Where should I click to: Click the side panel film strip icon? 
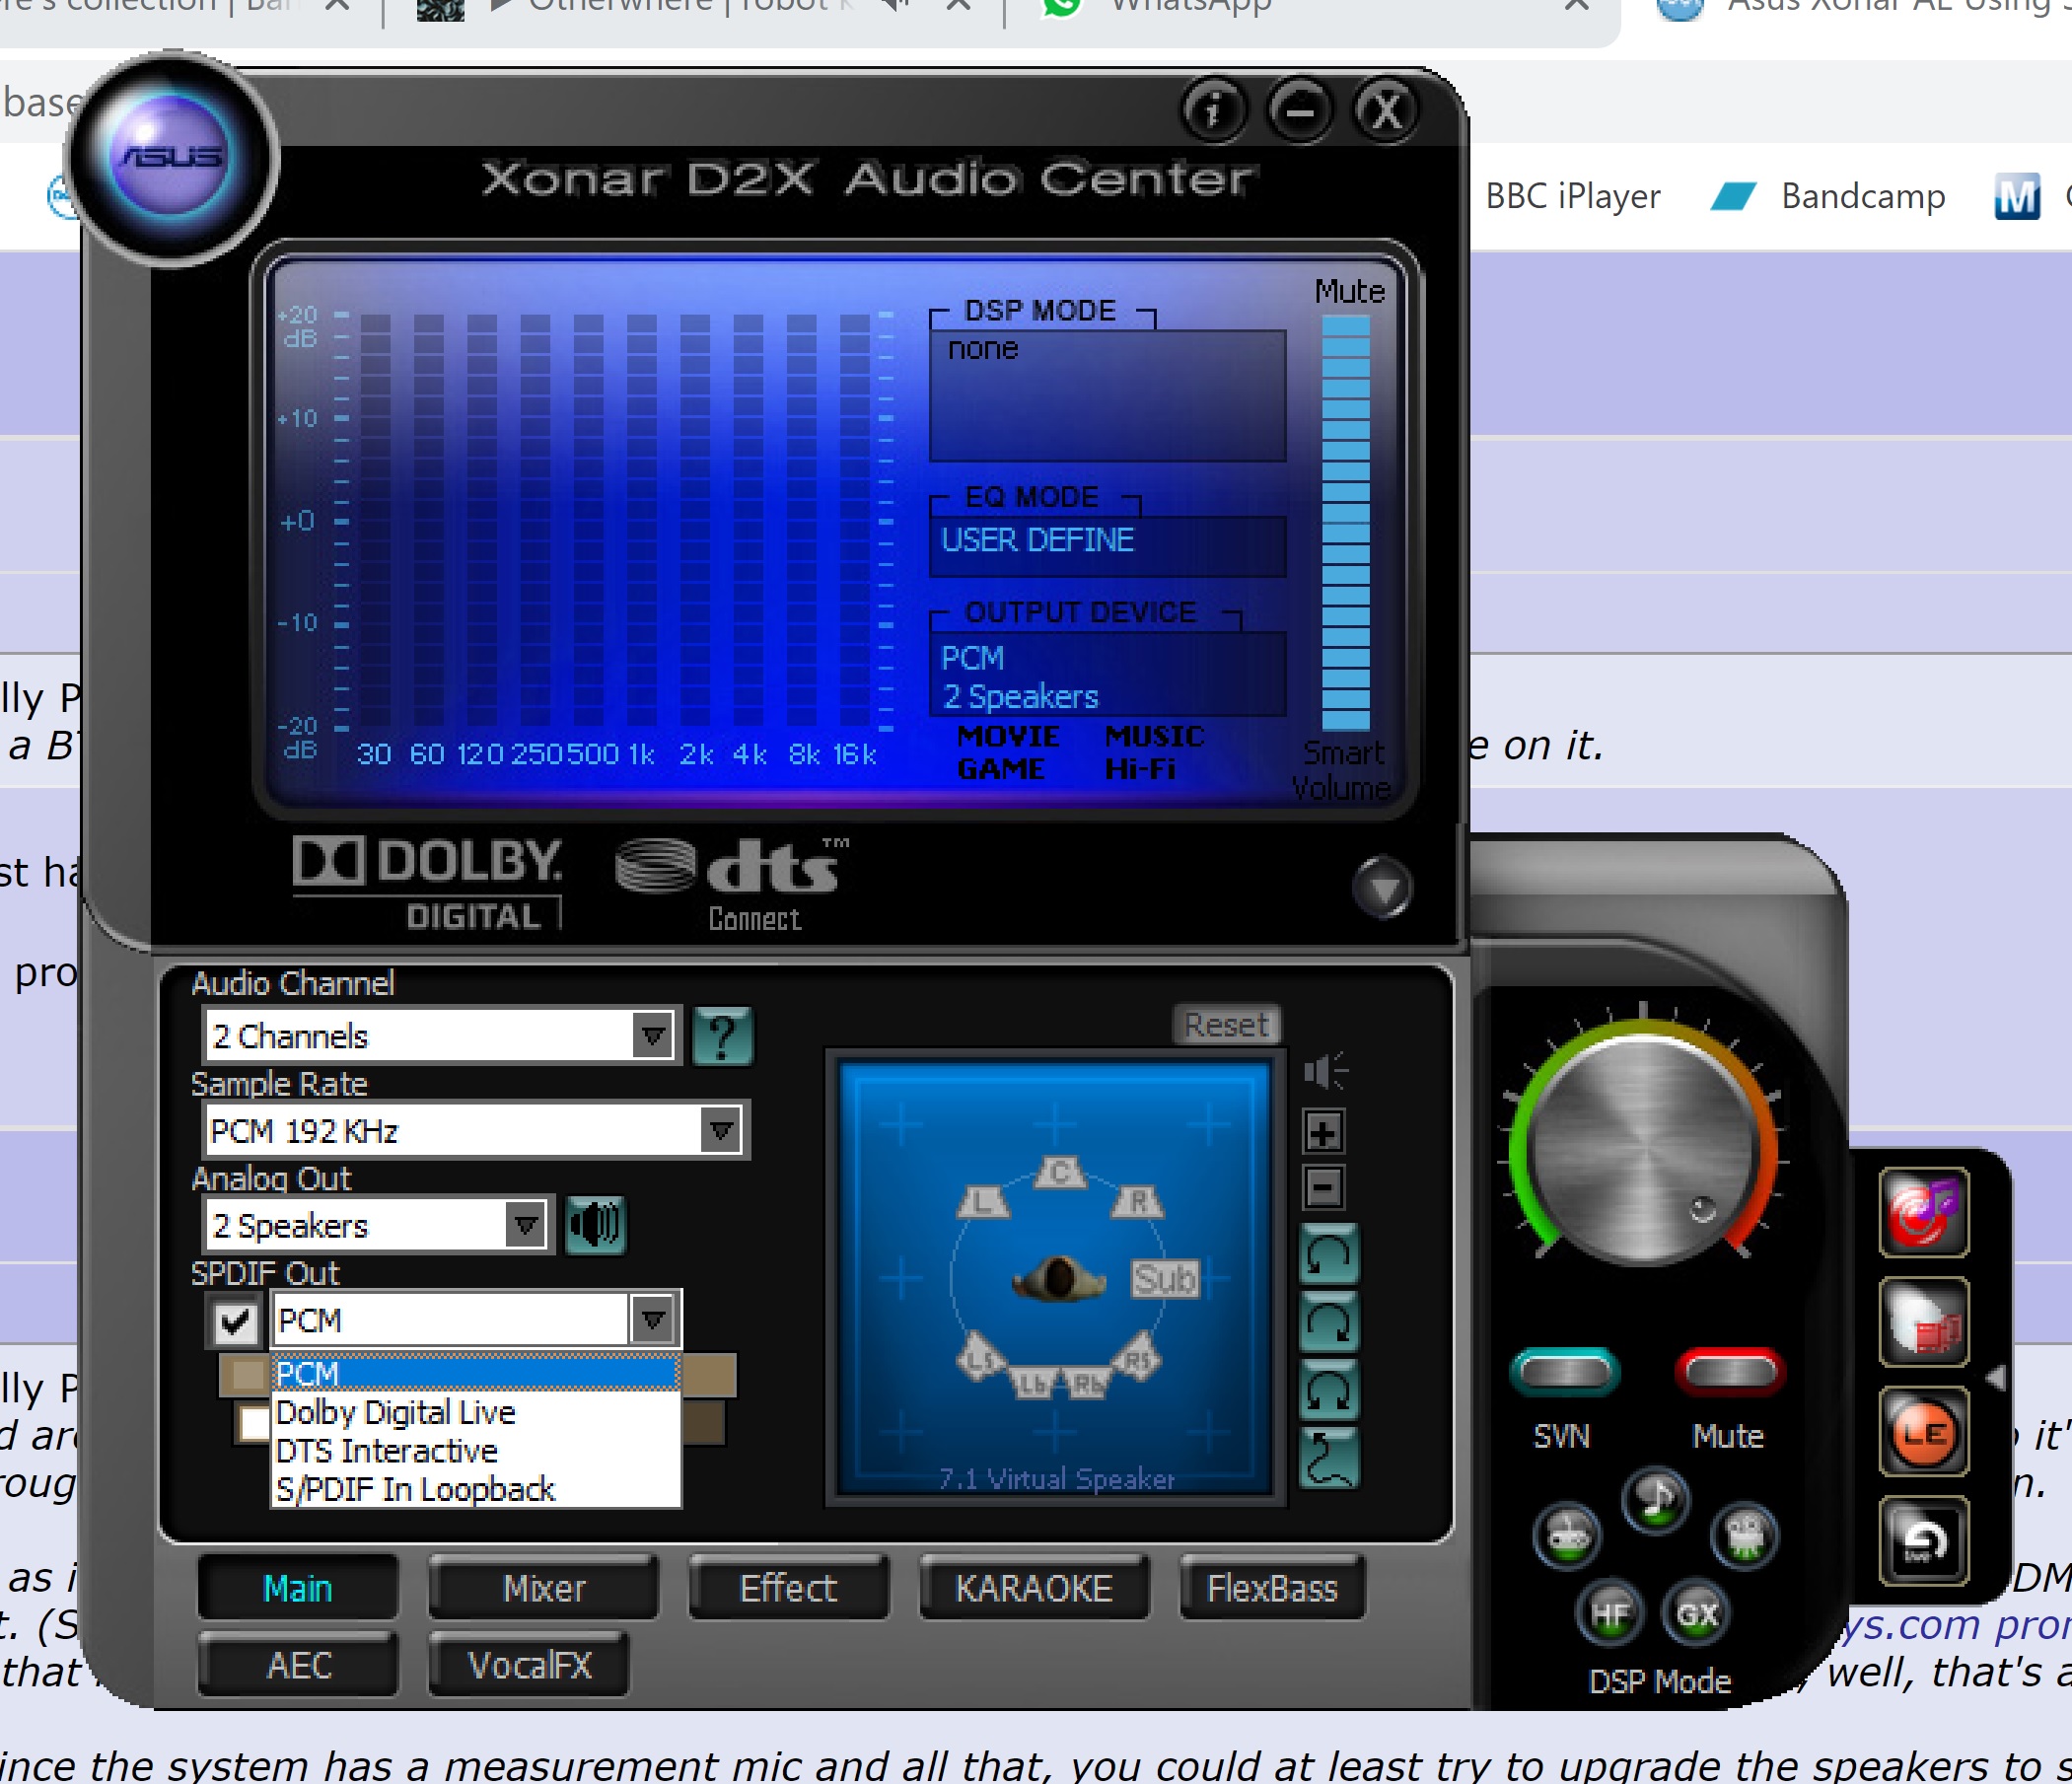click(x=1924, y=1322)
